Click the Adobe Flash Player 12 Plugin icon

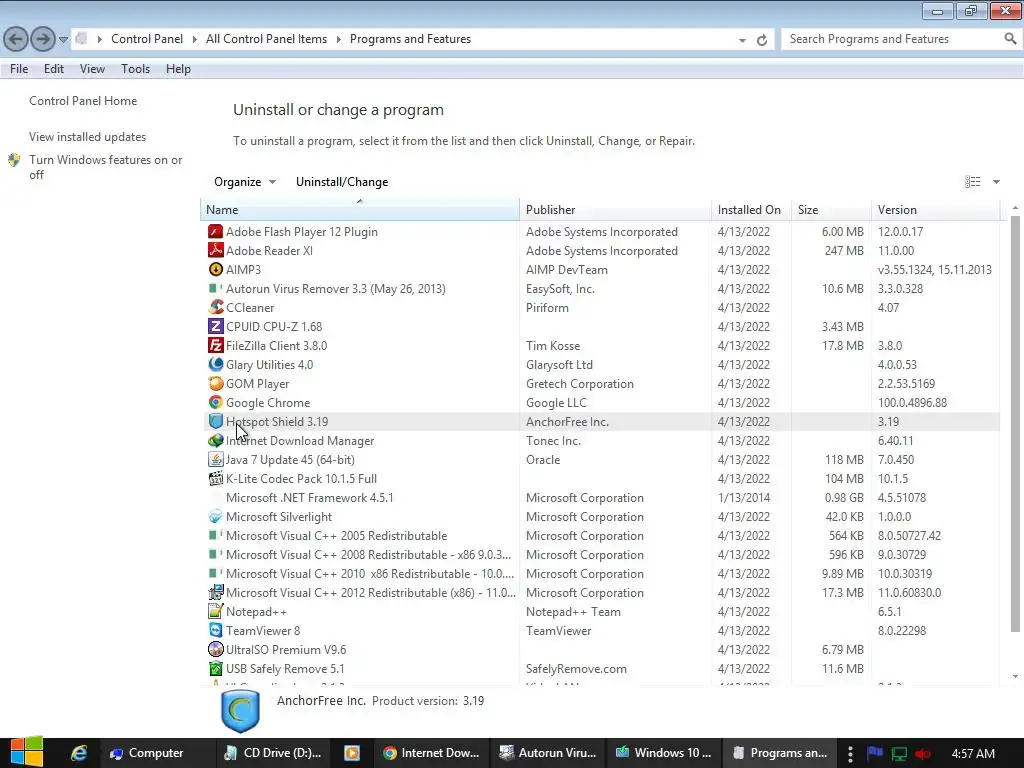point(215,232)
